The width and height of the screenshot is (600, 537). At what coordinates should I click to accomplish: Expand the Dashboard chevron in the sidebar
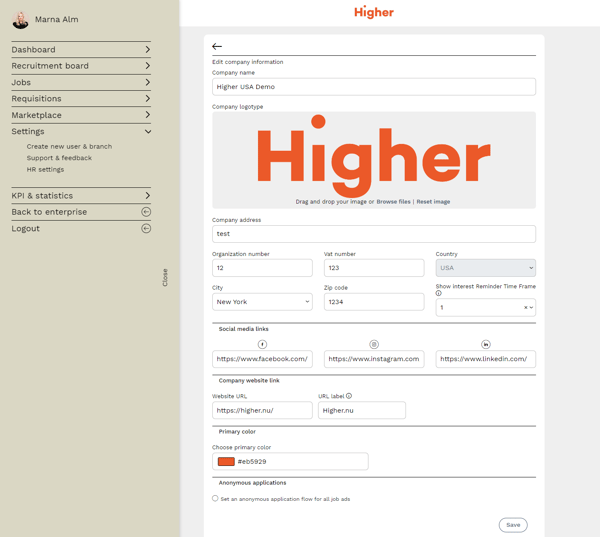click(147, 49)
